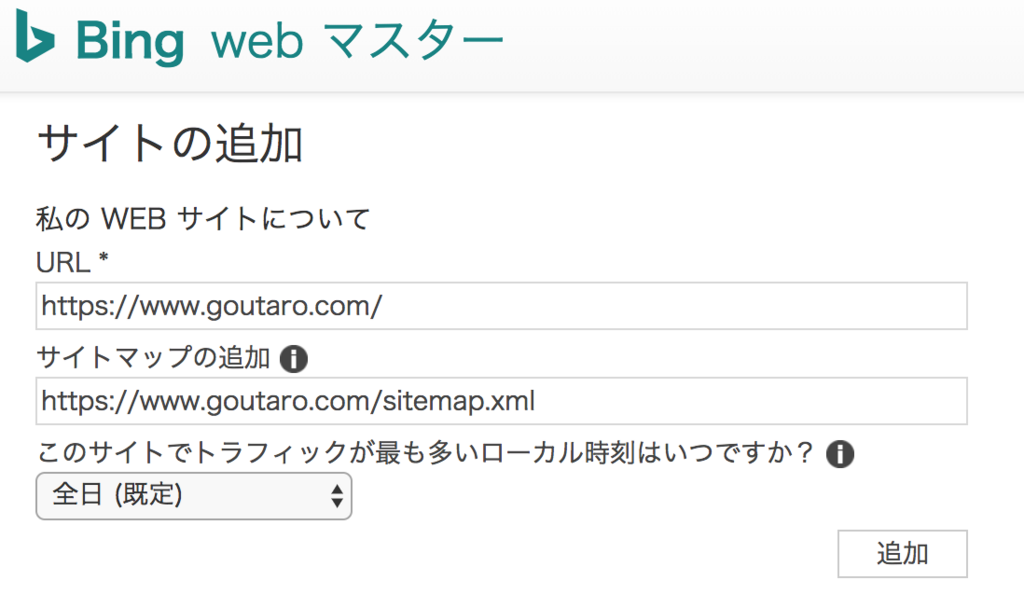Viewport: 1024px width, 608px height.
Task: Click the Bing 'b' logo icon
Action: [x=35, y=37]
